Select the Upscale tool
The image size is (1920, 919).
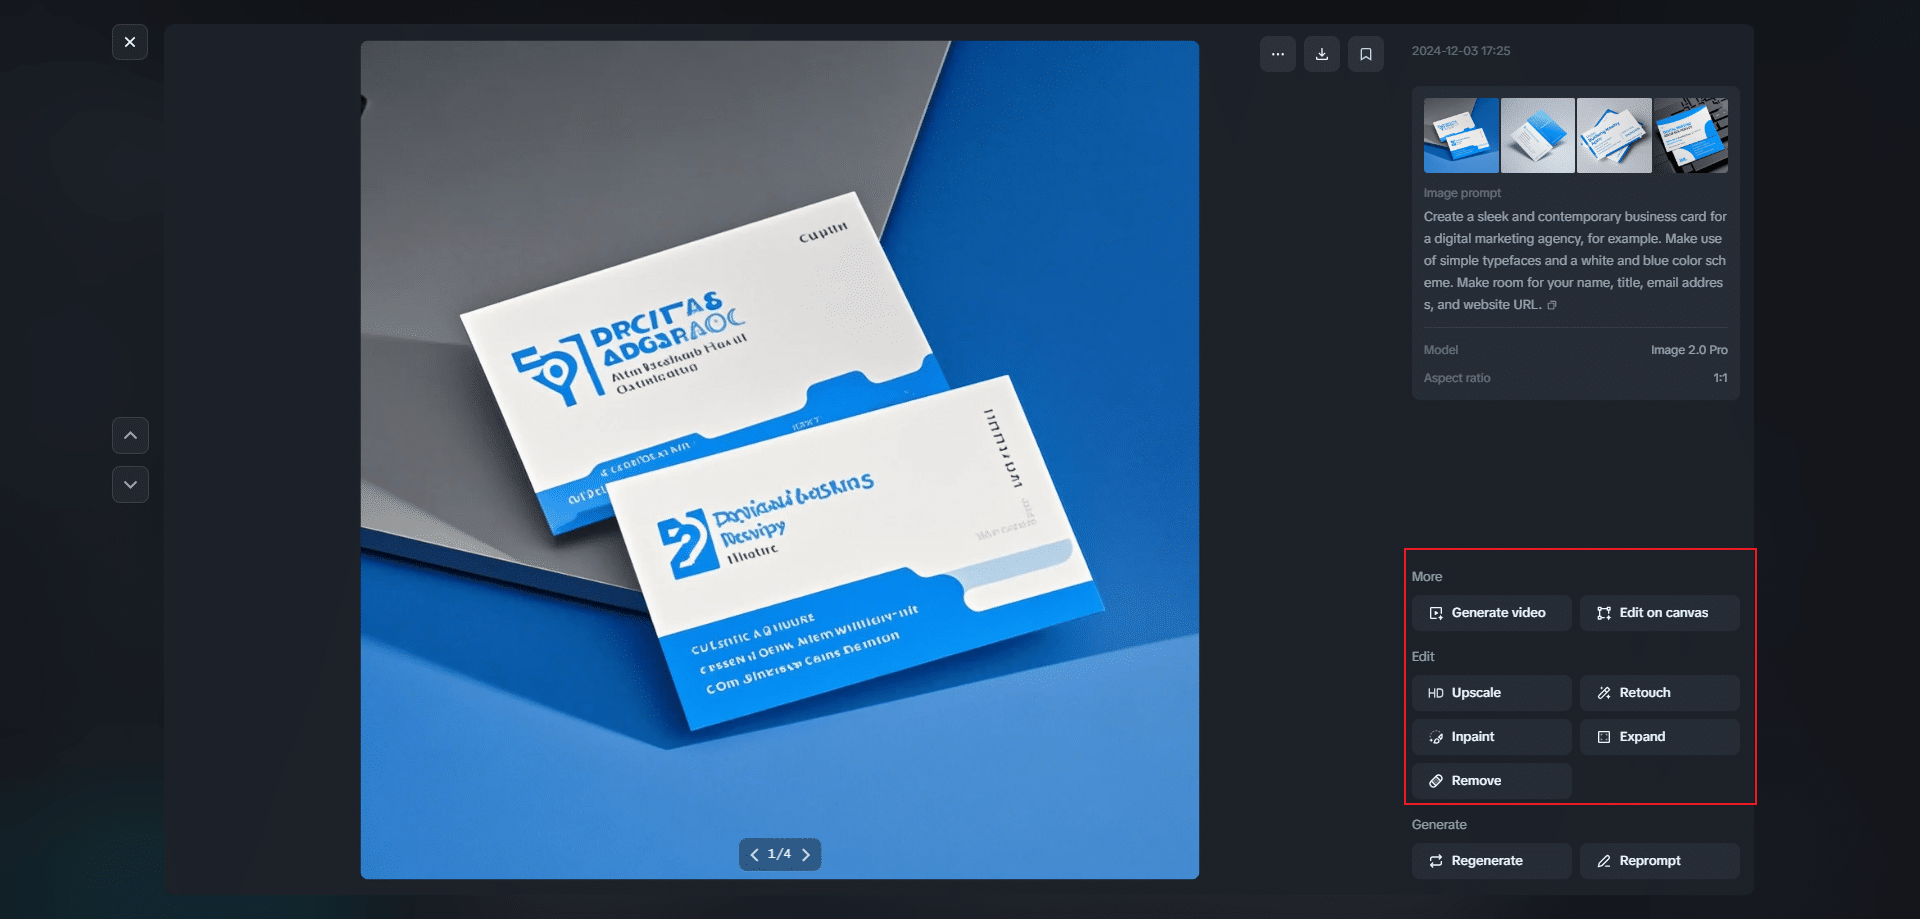1490,692
